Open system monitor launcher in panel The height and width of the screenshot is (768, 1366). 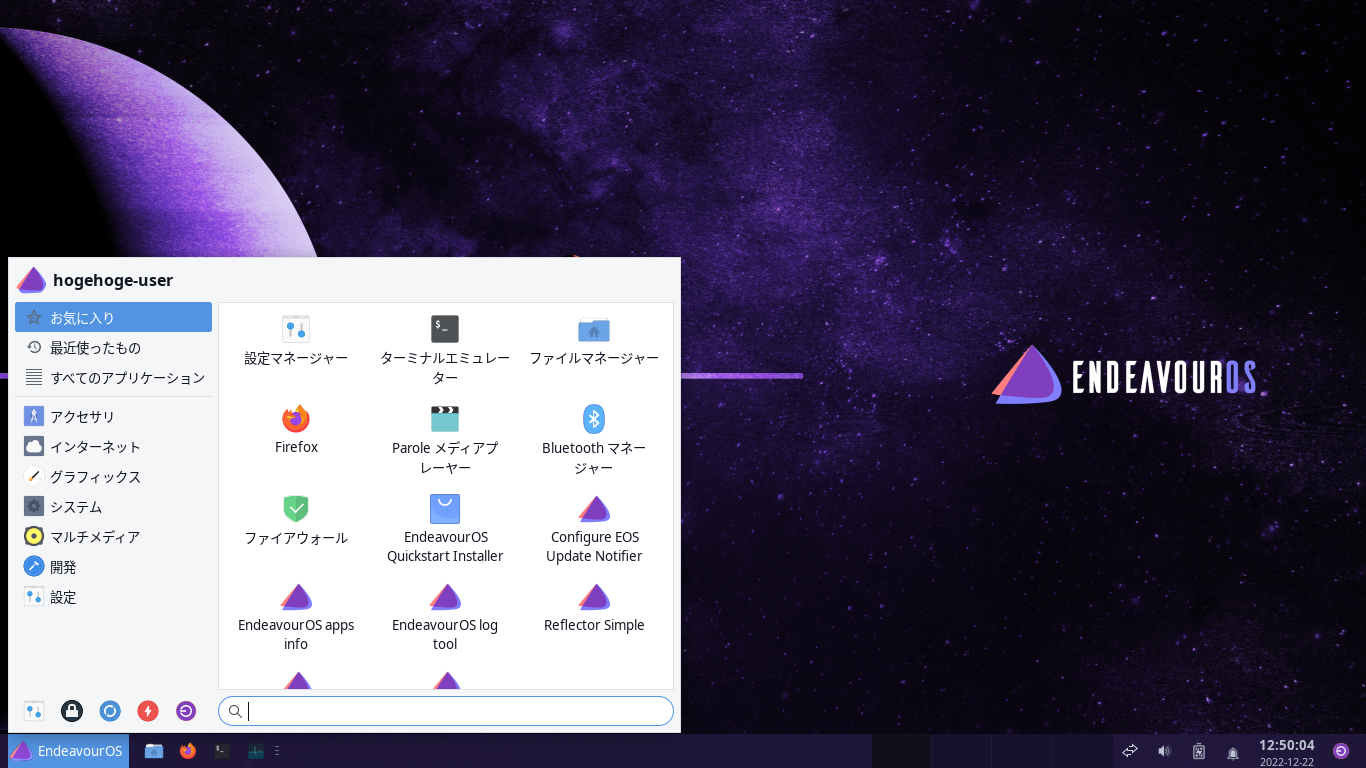coord(256,751)
